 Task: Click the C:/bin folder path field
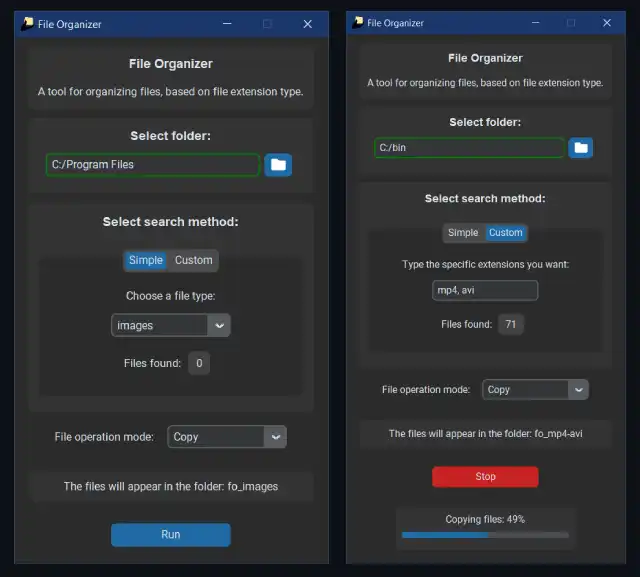point(469,148)
